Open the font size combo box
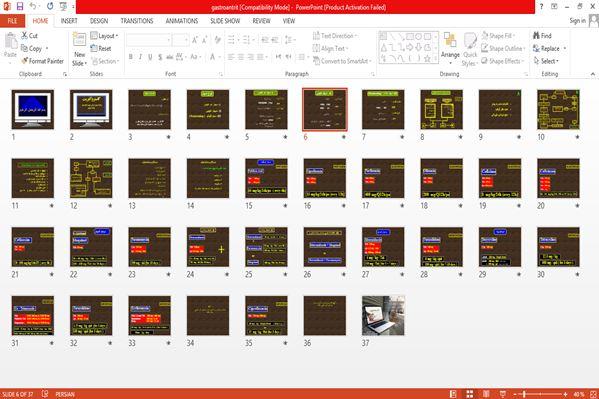The height and width of the screenshot is (399, 599). point(181,40)
